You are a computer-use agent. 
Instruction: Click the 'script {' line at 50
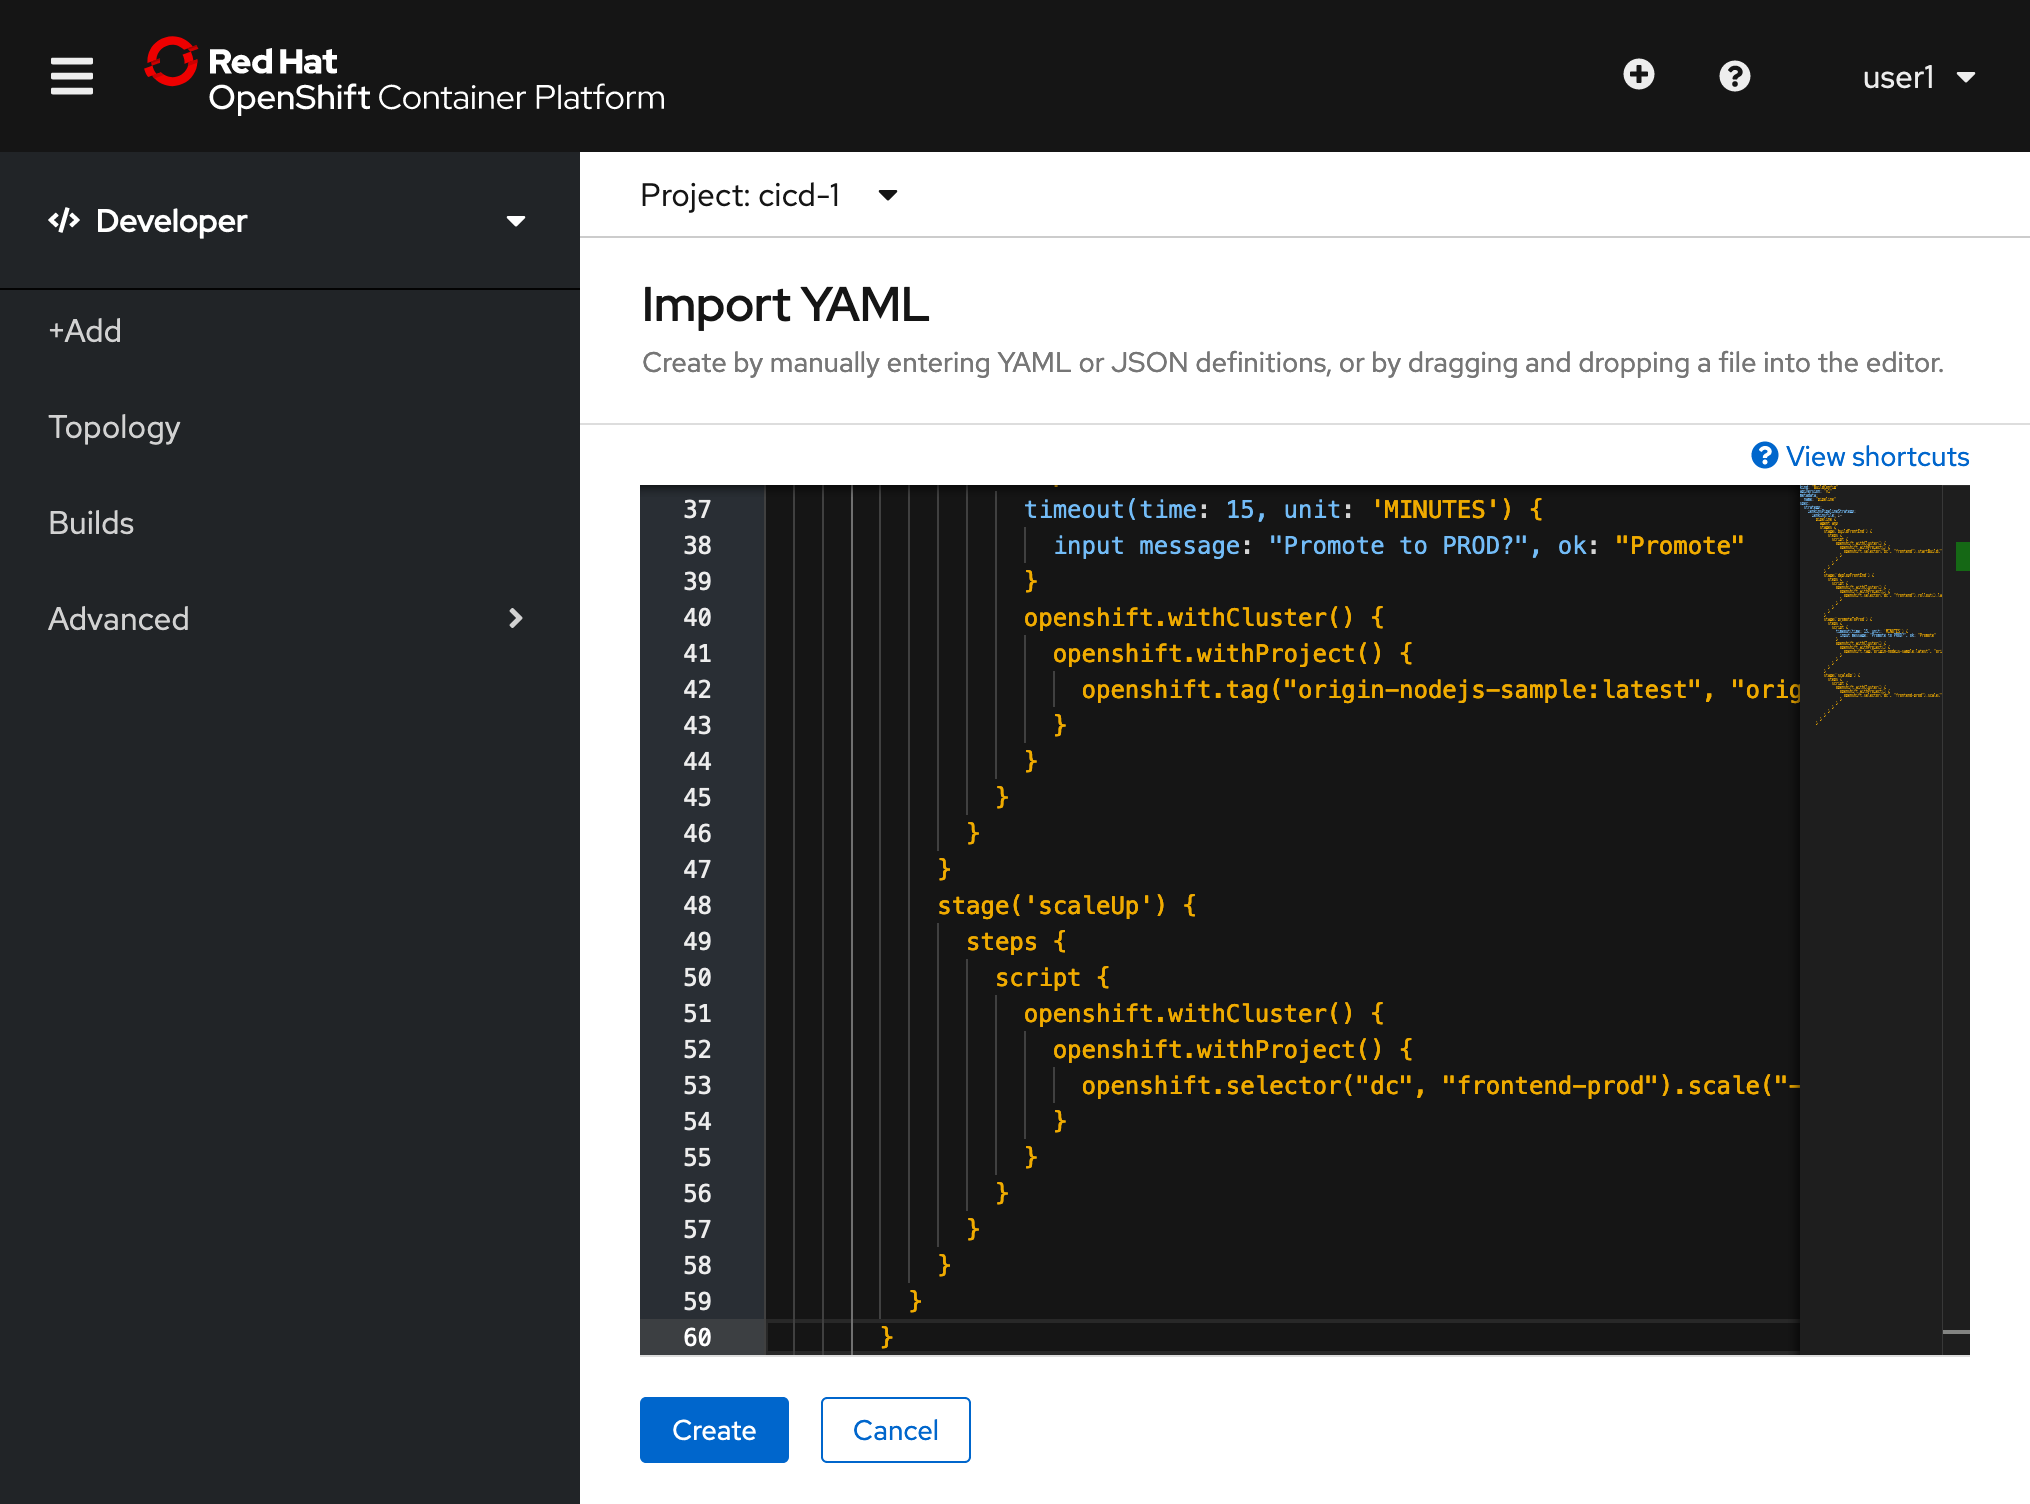(x=1052, y=977)
